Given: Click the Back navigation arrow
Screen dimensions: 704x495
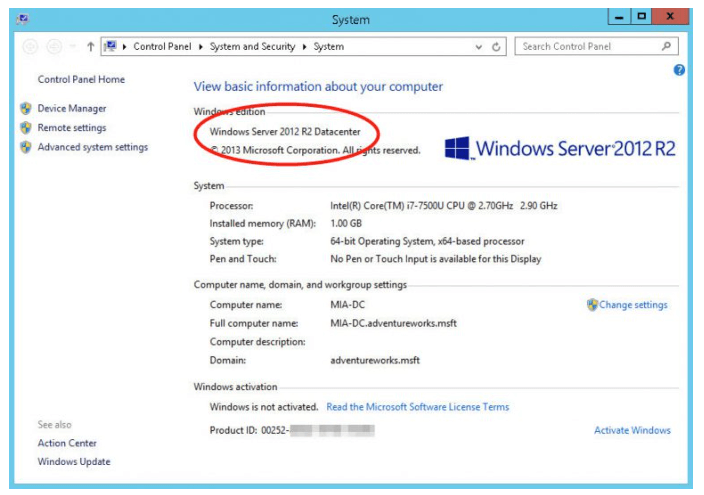Looking at the screenshot, I should 29,46.
